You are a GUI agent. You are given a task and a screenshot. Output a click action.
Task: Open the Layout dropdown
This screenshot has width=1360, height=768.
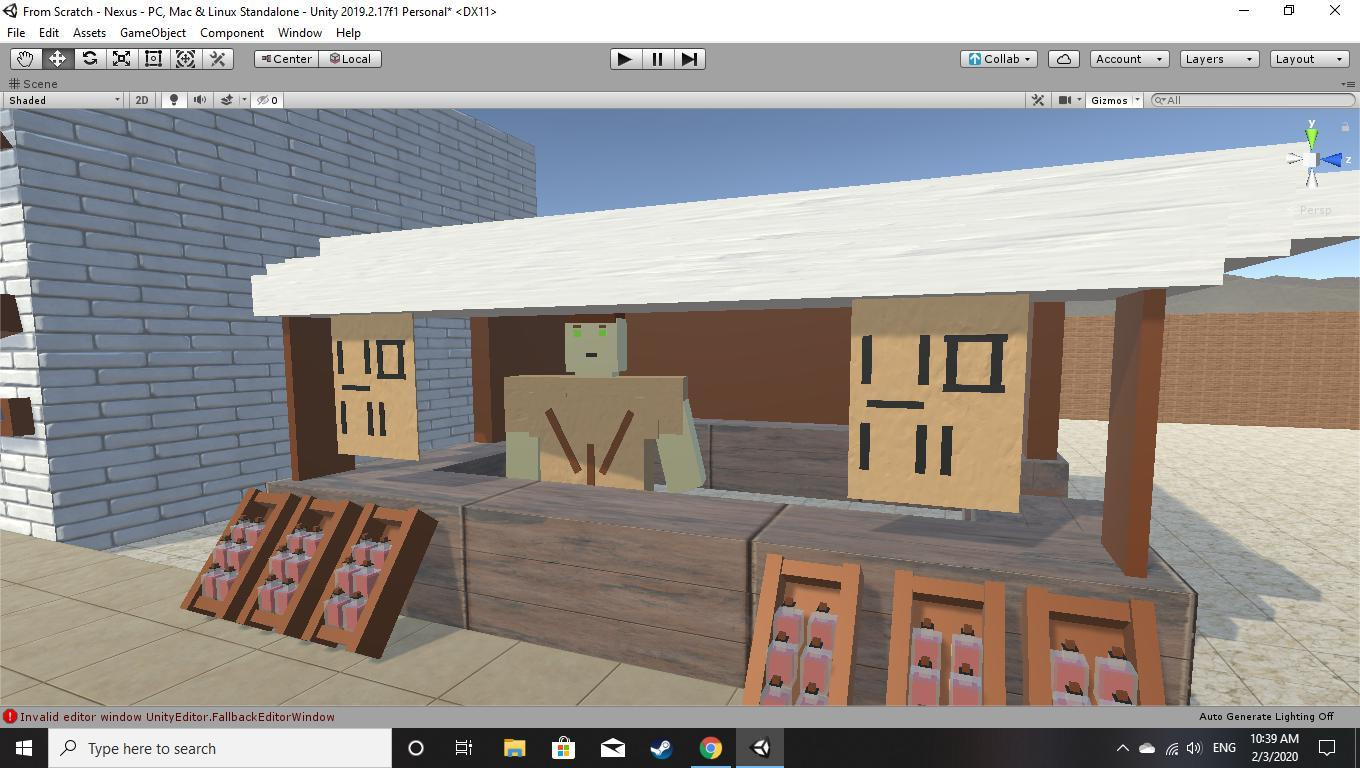click(x=1308, y=59)
